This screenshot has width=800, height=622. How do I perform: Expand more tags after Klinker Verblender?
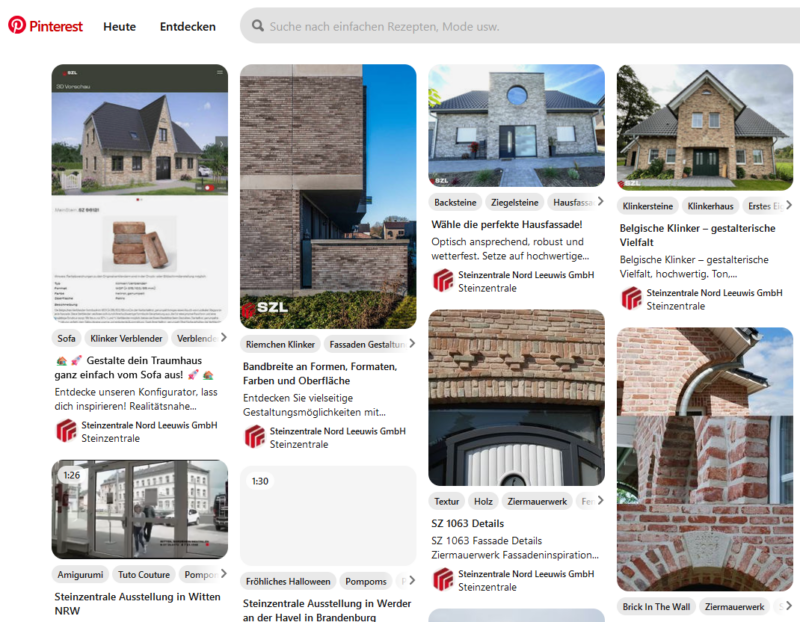223,337
